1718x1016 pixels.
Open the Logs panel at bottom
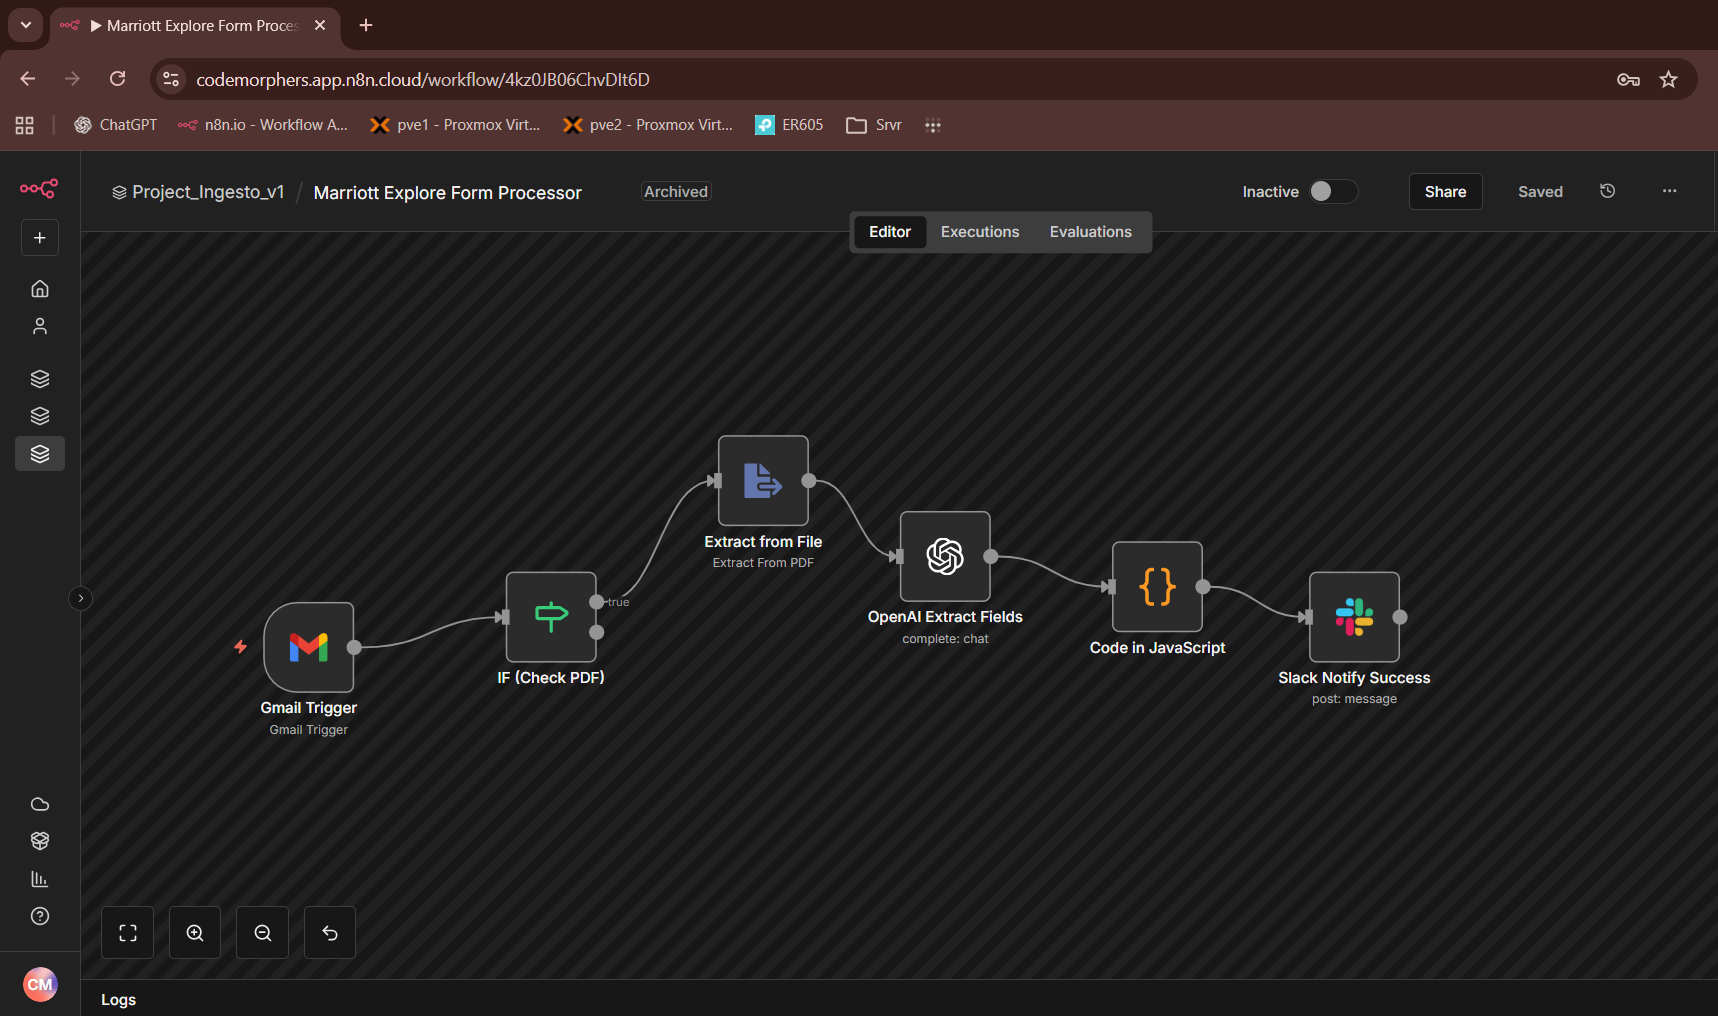[119, 1000]
